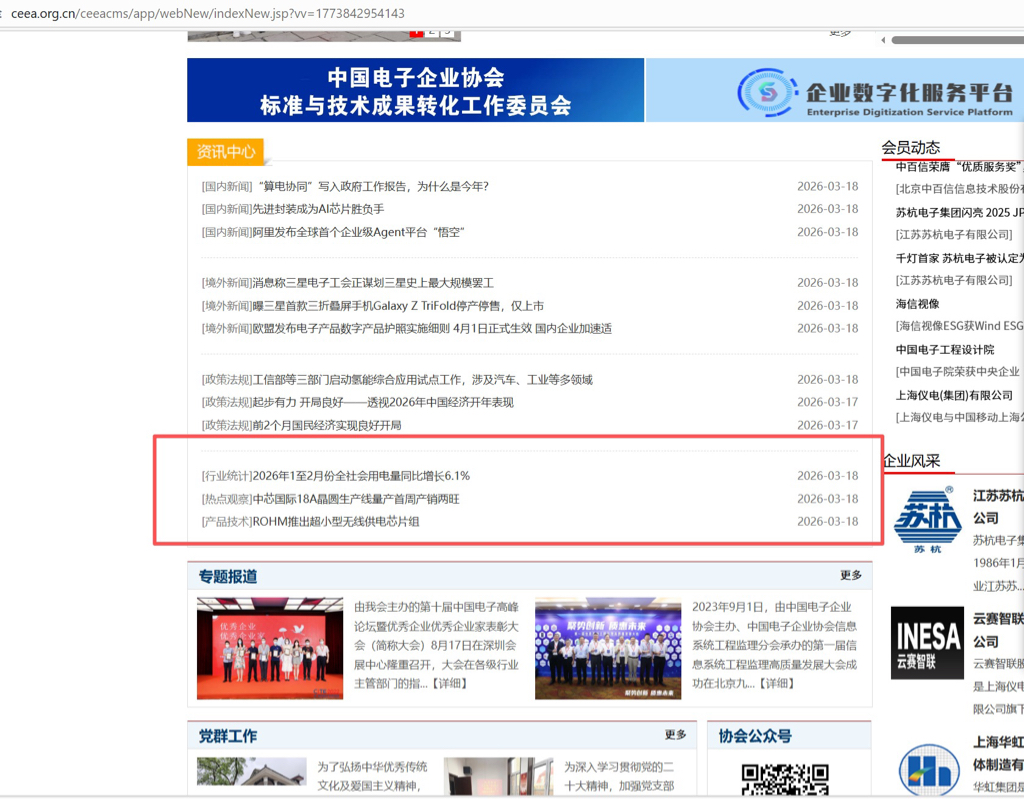
Task: Click the INESA 云赛智联 logo
Action: 927,643
